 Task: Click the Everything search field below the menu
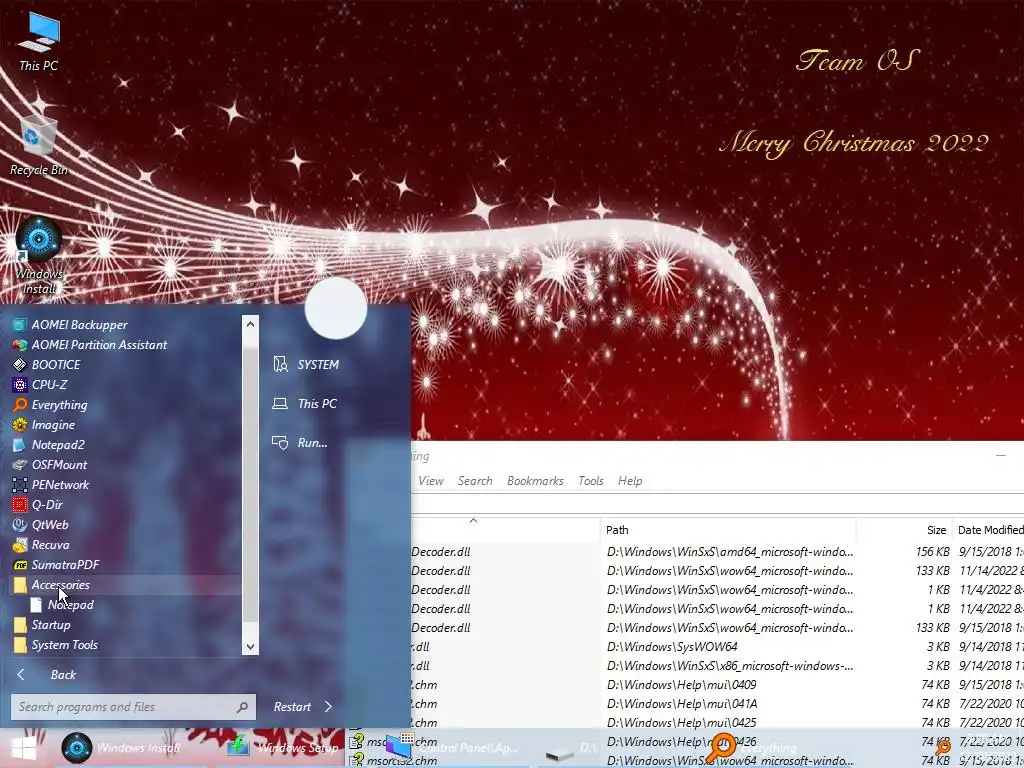point(717,504)
